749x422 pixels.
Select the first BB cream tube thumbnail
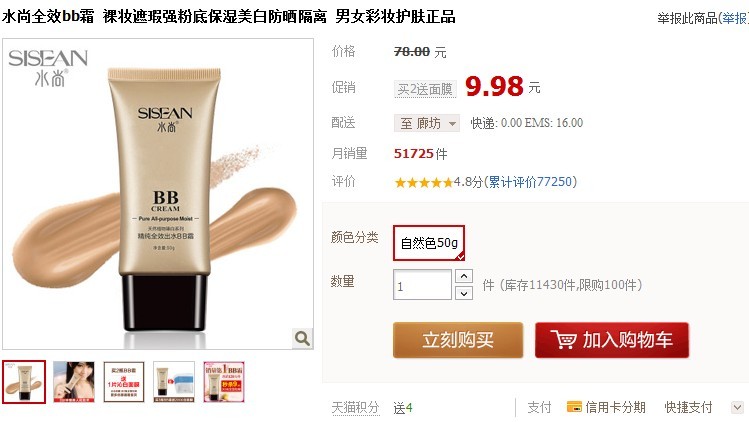tap(24, 382)
